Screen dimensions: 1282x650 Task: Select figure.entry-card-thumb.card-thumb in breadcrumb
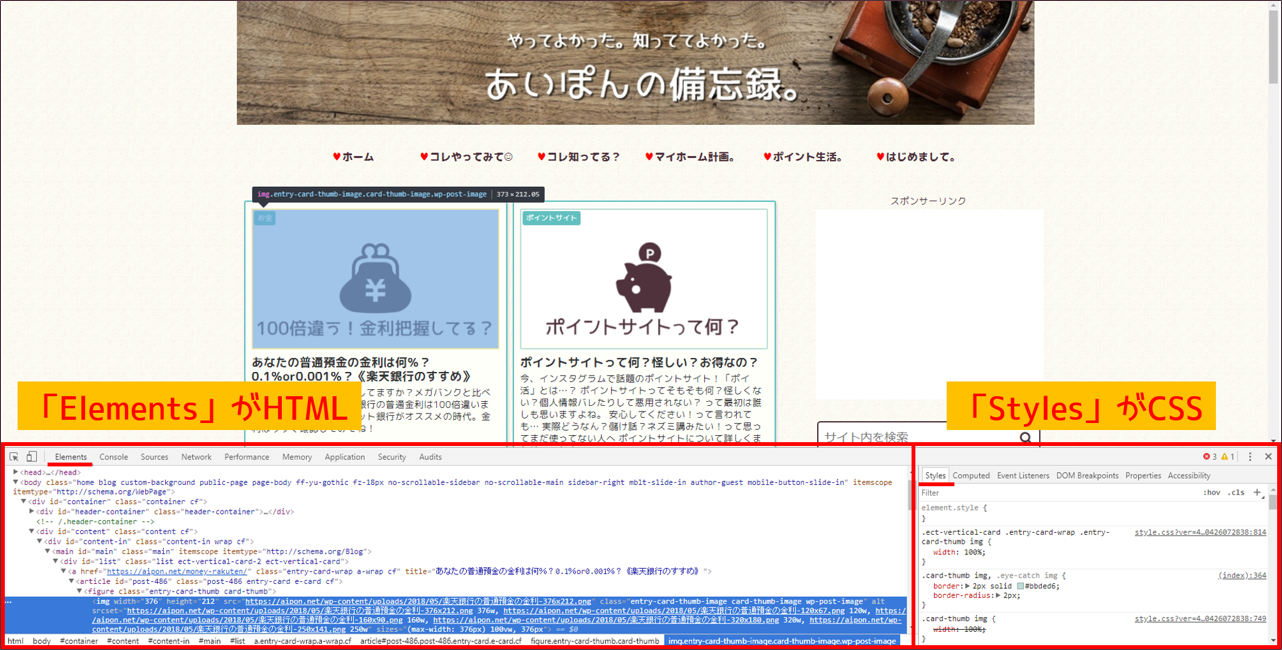tap(594, 641)
